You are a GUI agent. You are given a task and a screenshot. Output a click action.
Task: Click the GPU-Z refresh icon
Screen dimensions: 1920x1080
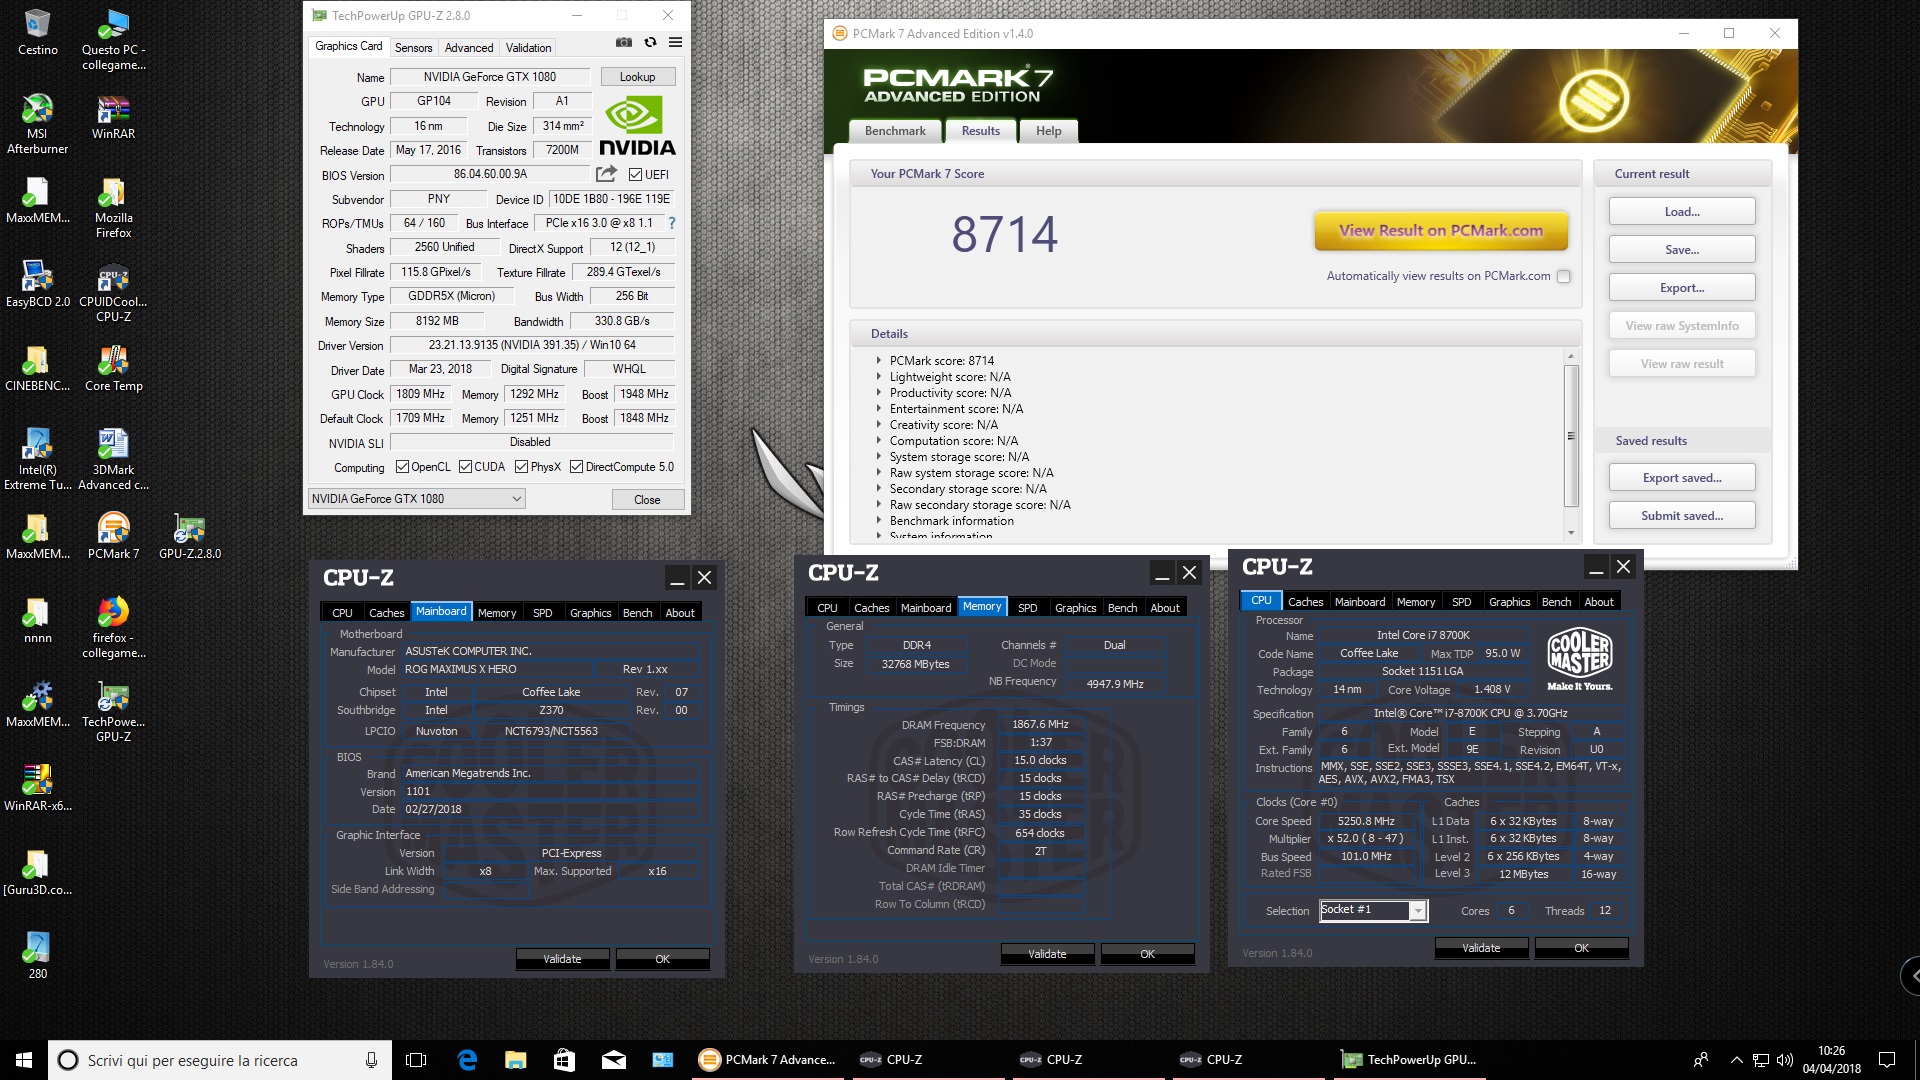(x=650, y=42)
